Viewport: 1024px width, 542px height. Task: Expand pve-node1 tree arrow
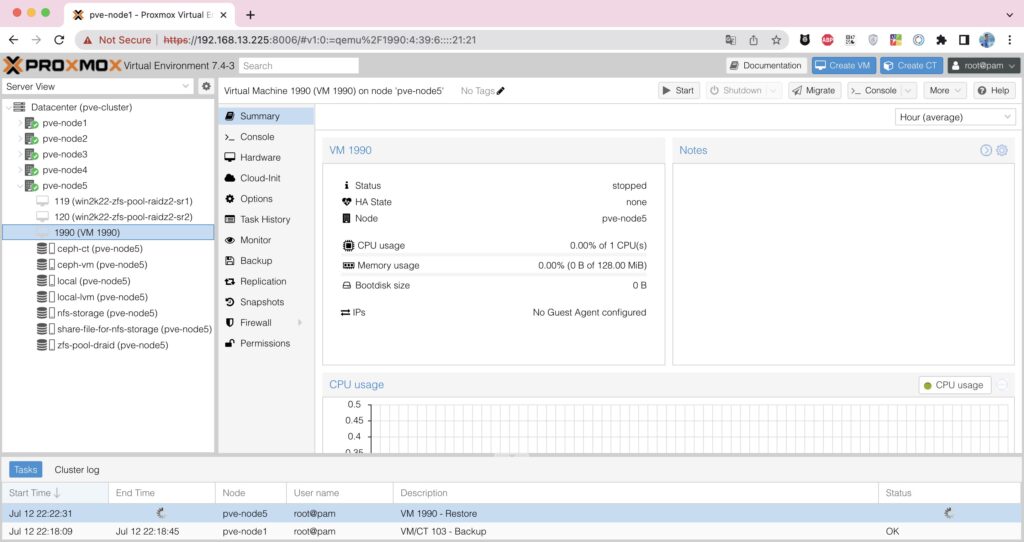[x=20, y=123]
